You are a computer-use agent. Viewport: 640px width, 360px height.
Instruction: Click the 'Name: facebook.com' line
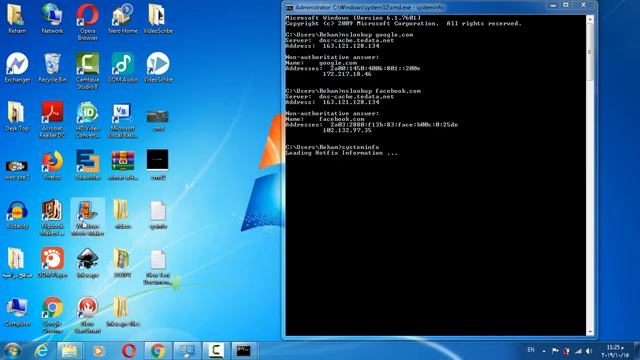[x=325, y=119]
